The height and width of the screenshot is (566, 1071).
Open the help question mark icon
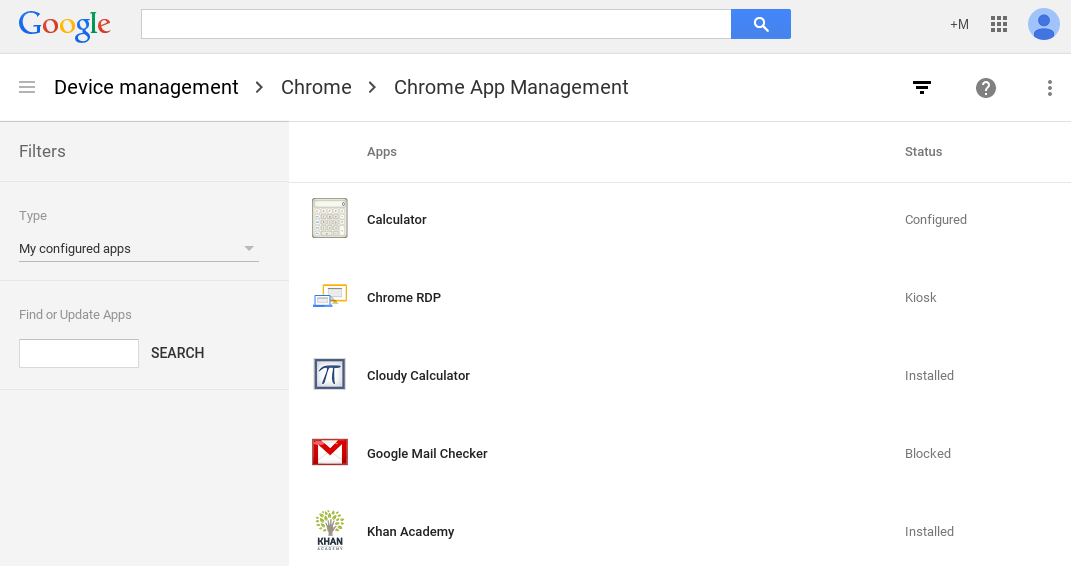click(x=986, y=87)
